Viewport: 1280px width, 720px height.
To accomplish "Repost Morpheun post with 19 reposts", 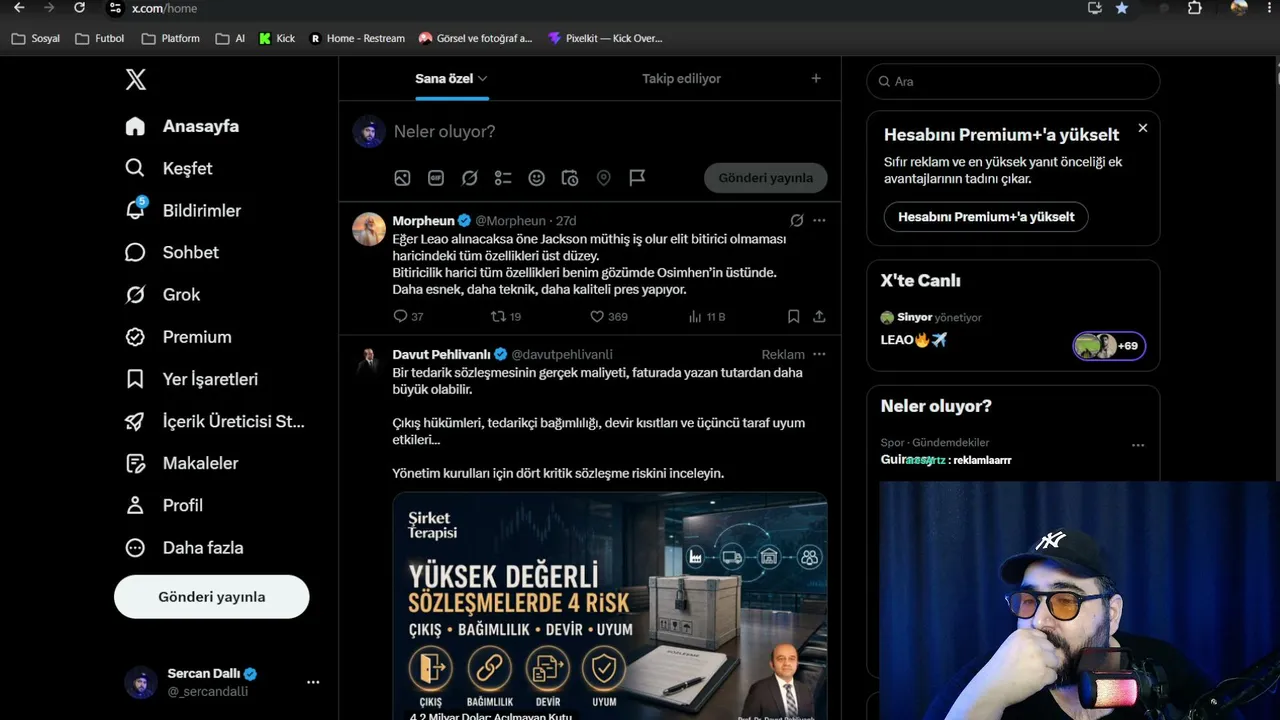I will [506, 316].
